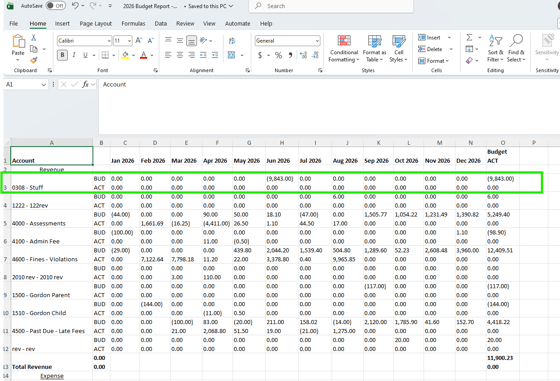
Task: Cut selection with the scissors icon
Action: (34, 37)
